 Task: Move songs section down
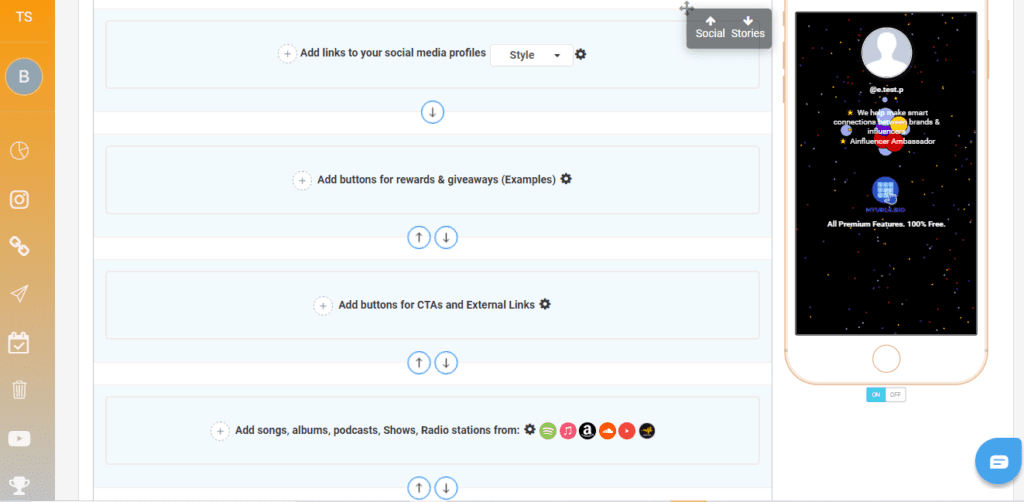(x=446, y=488)
